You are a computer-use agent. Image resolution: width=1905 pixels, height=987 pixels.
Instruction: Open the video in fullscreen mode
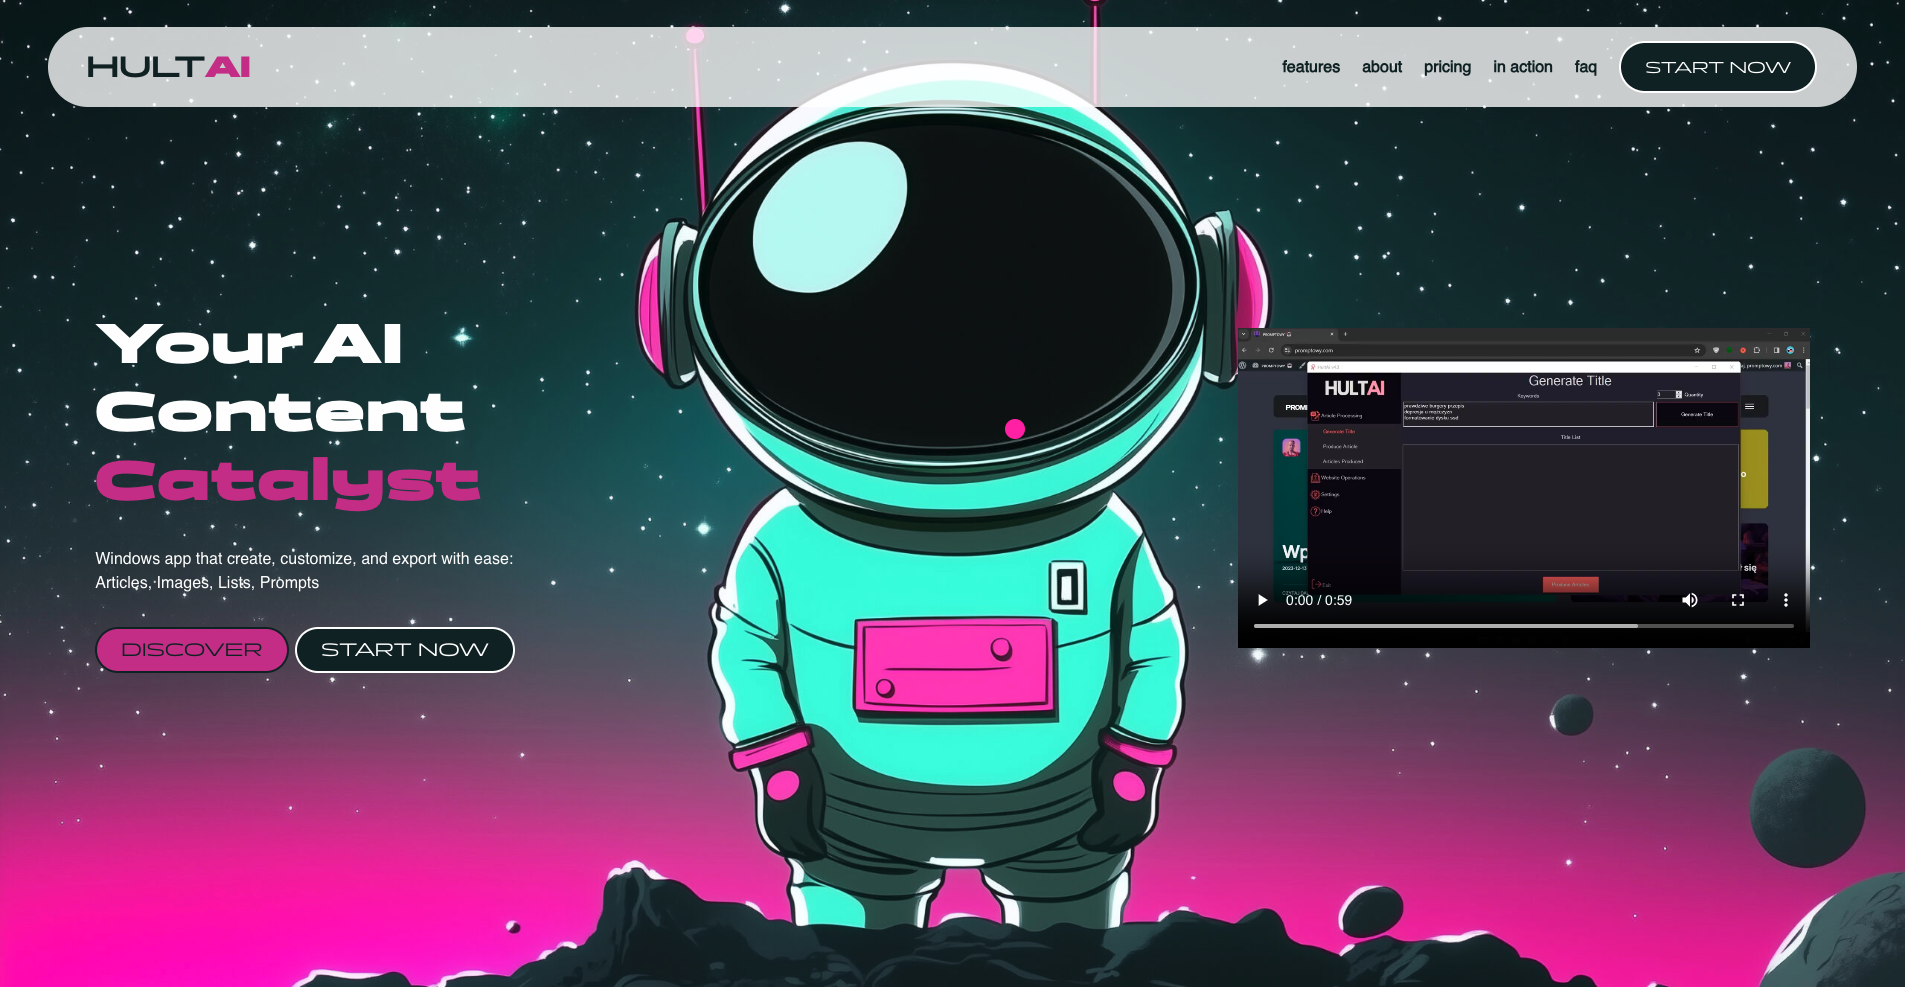pos(1738,600)
